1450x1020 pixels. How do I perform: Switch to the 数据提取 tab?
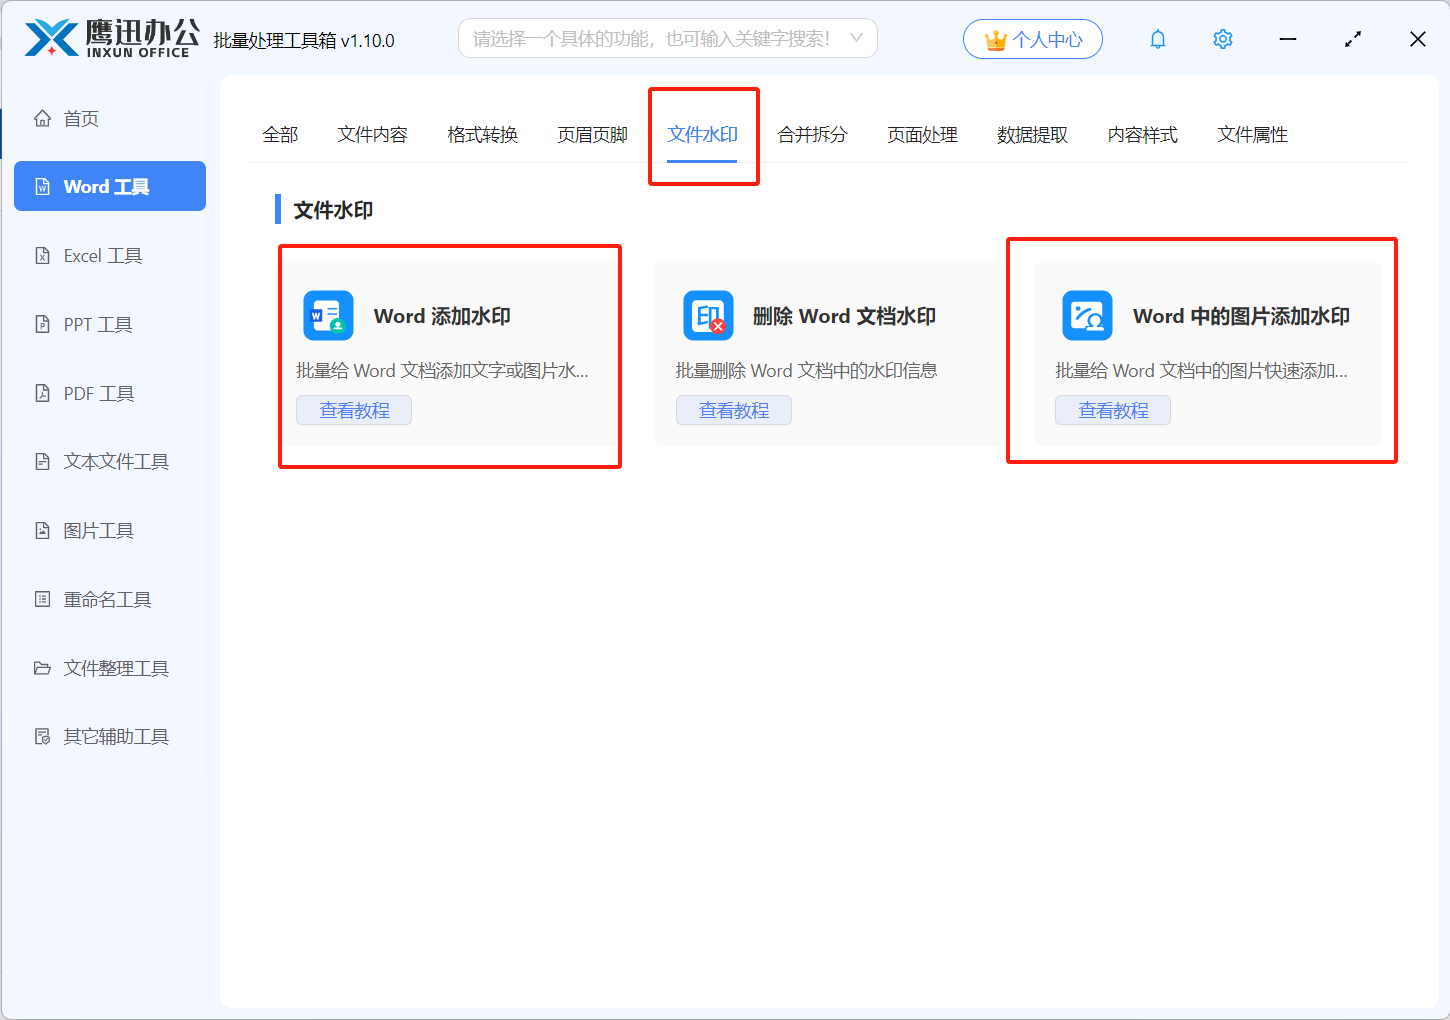pos(1033,134)
